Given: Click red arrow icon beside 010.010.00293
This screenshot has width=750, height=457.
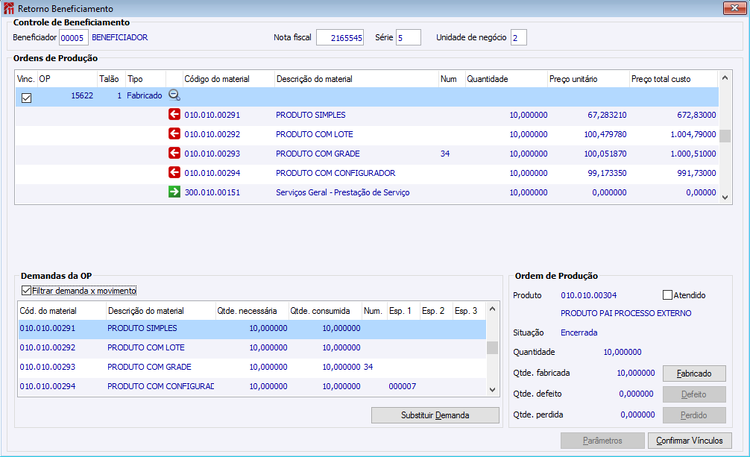Looking at the screenshot, I should [x=174, y=153].
